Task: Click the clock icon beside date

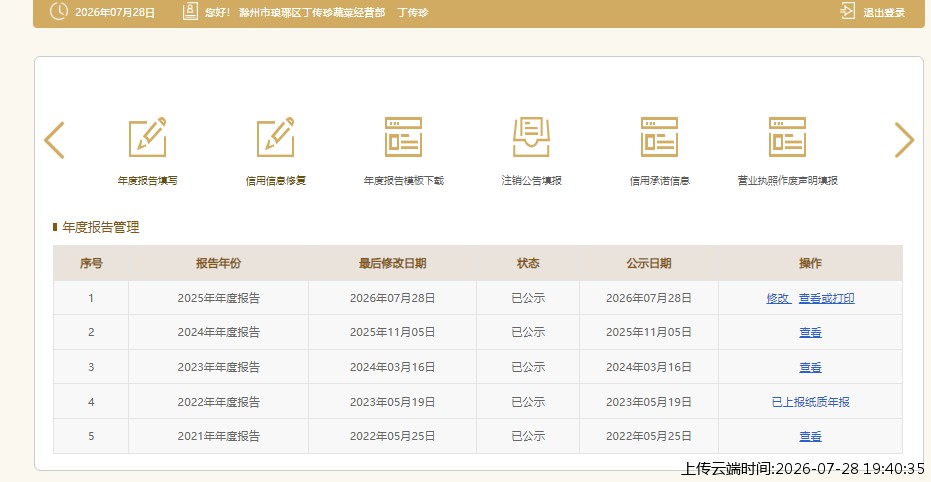Action: (59, 11)
